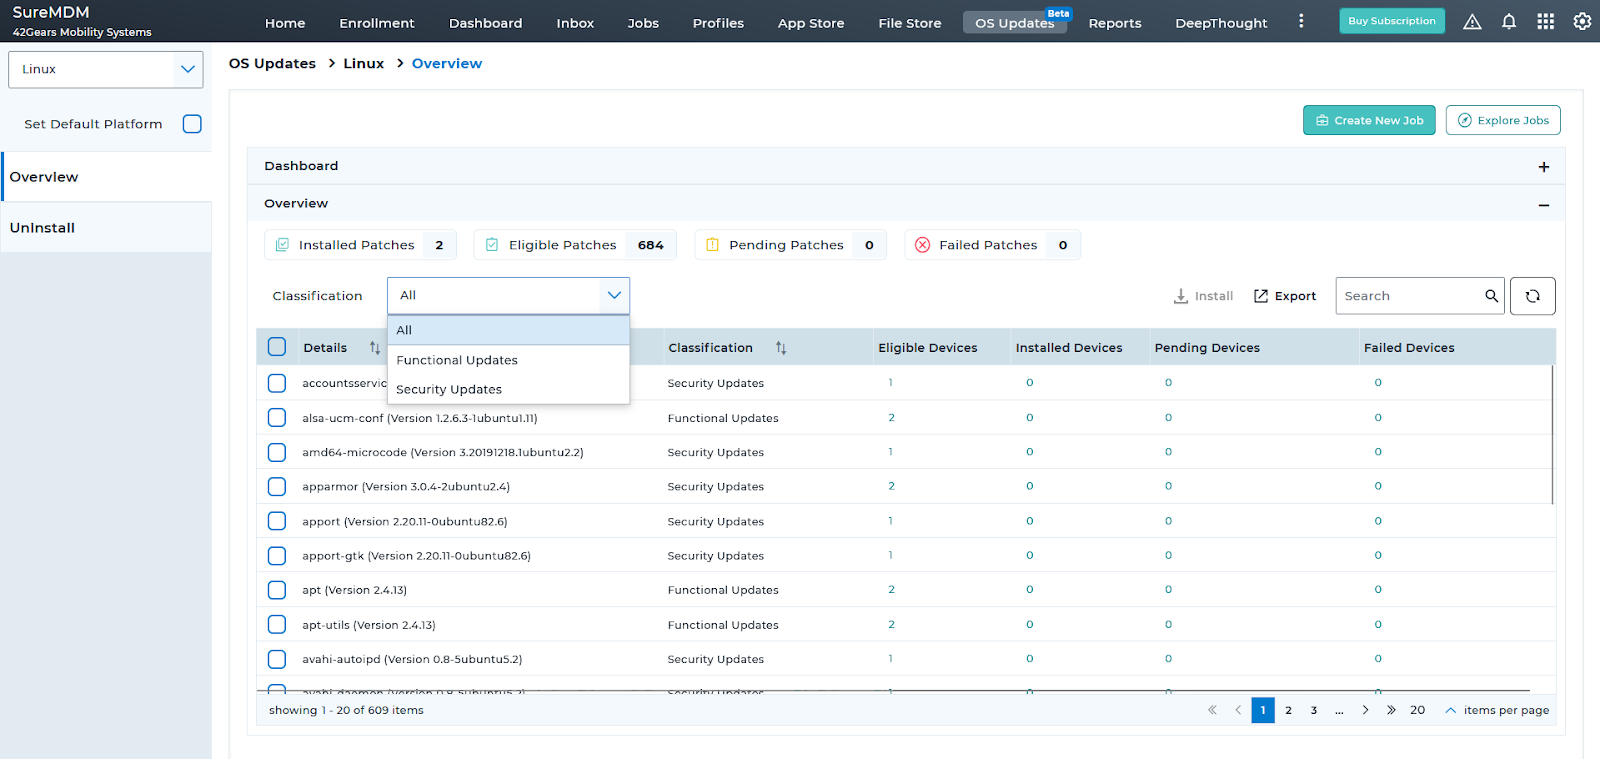This screenshot has width=1600, height=759.
Task: Open the three-dot more menu in navbar
Action: click(1301, 22)
